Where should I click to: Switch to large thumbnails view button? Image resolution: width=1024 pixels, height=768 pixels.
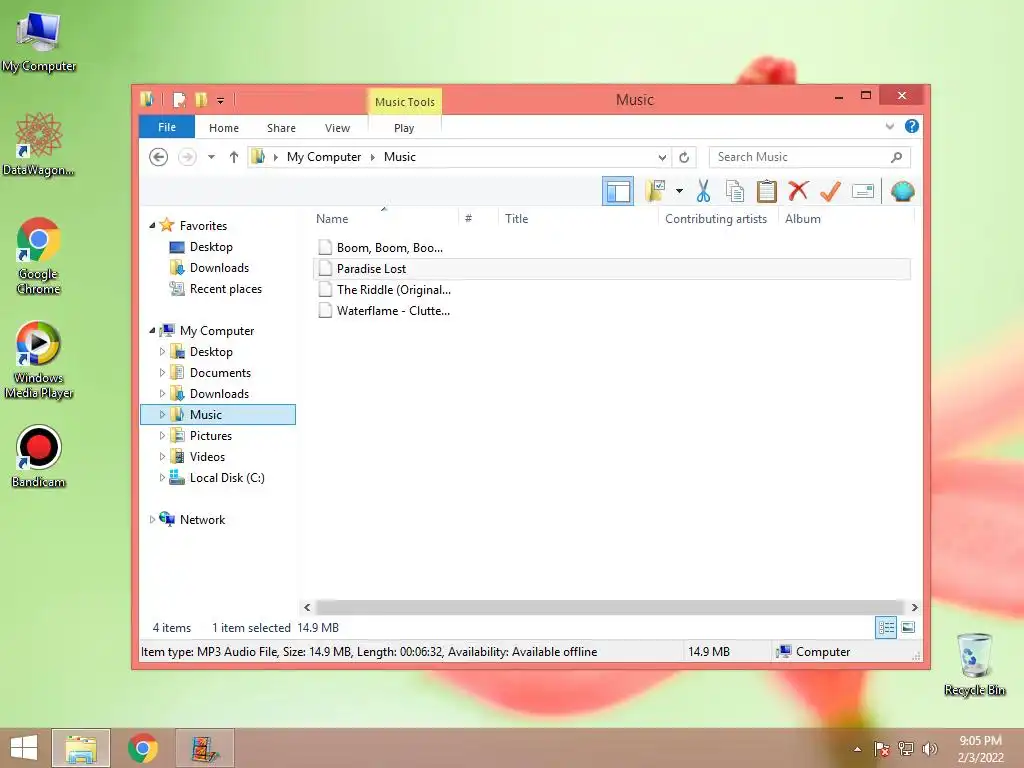[908, 628]
